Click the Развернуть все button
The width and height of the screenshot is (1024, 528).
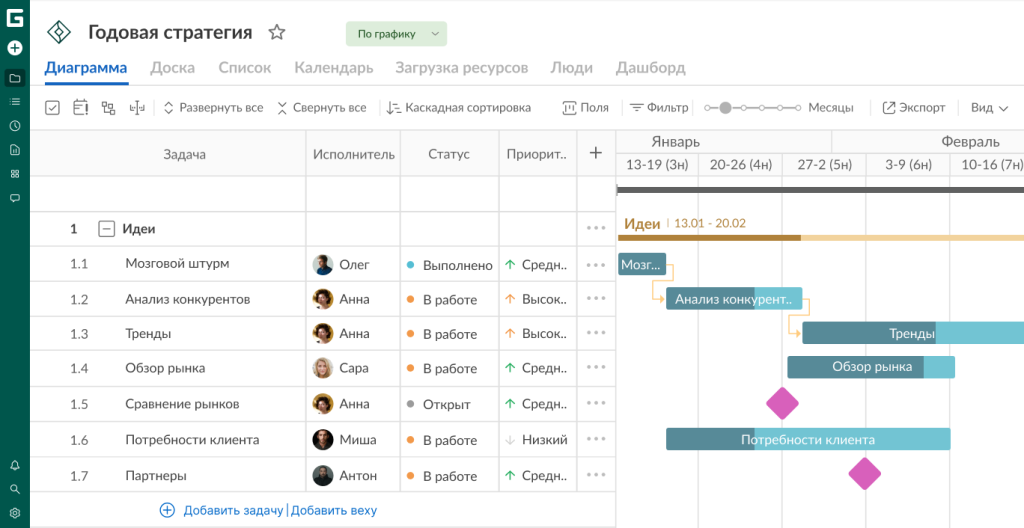click(212, 108)
